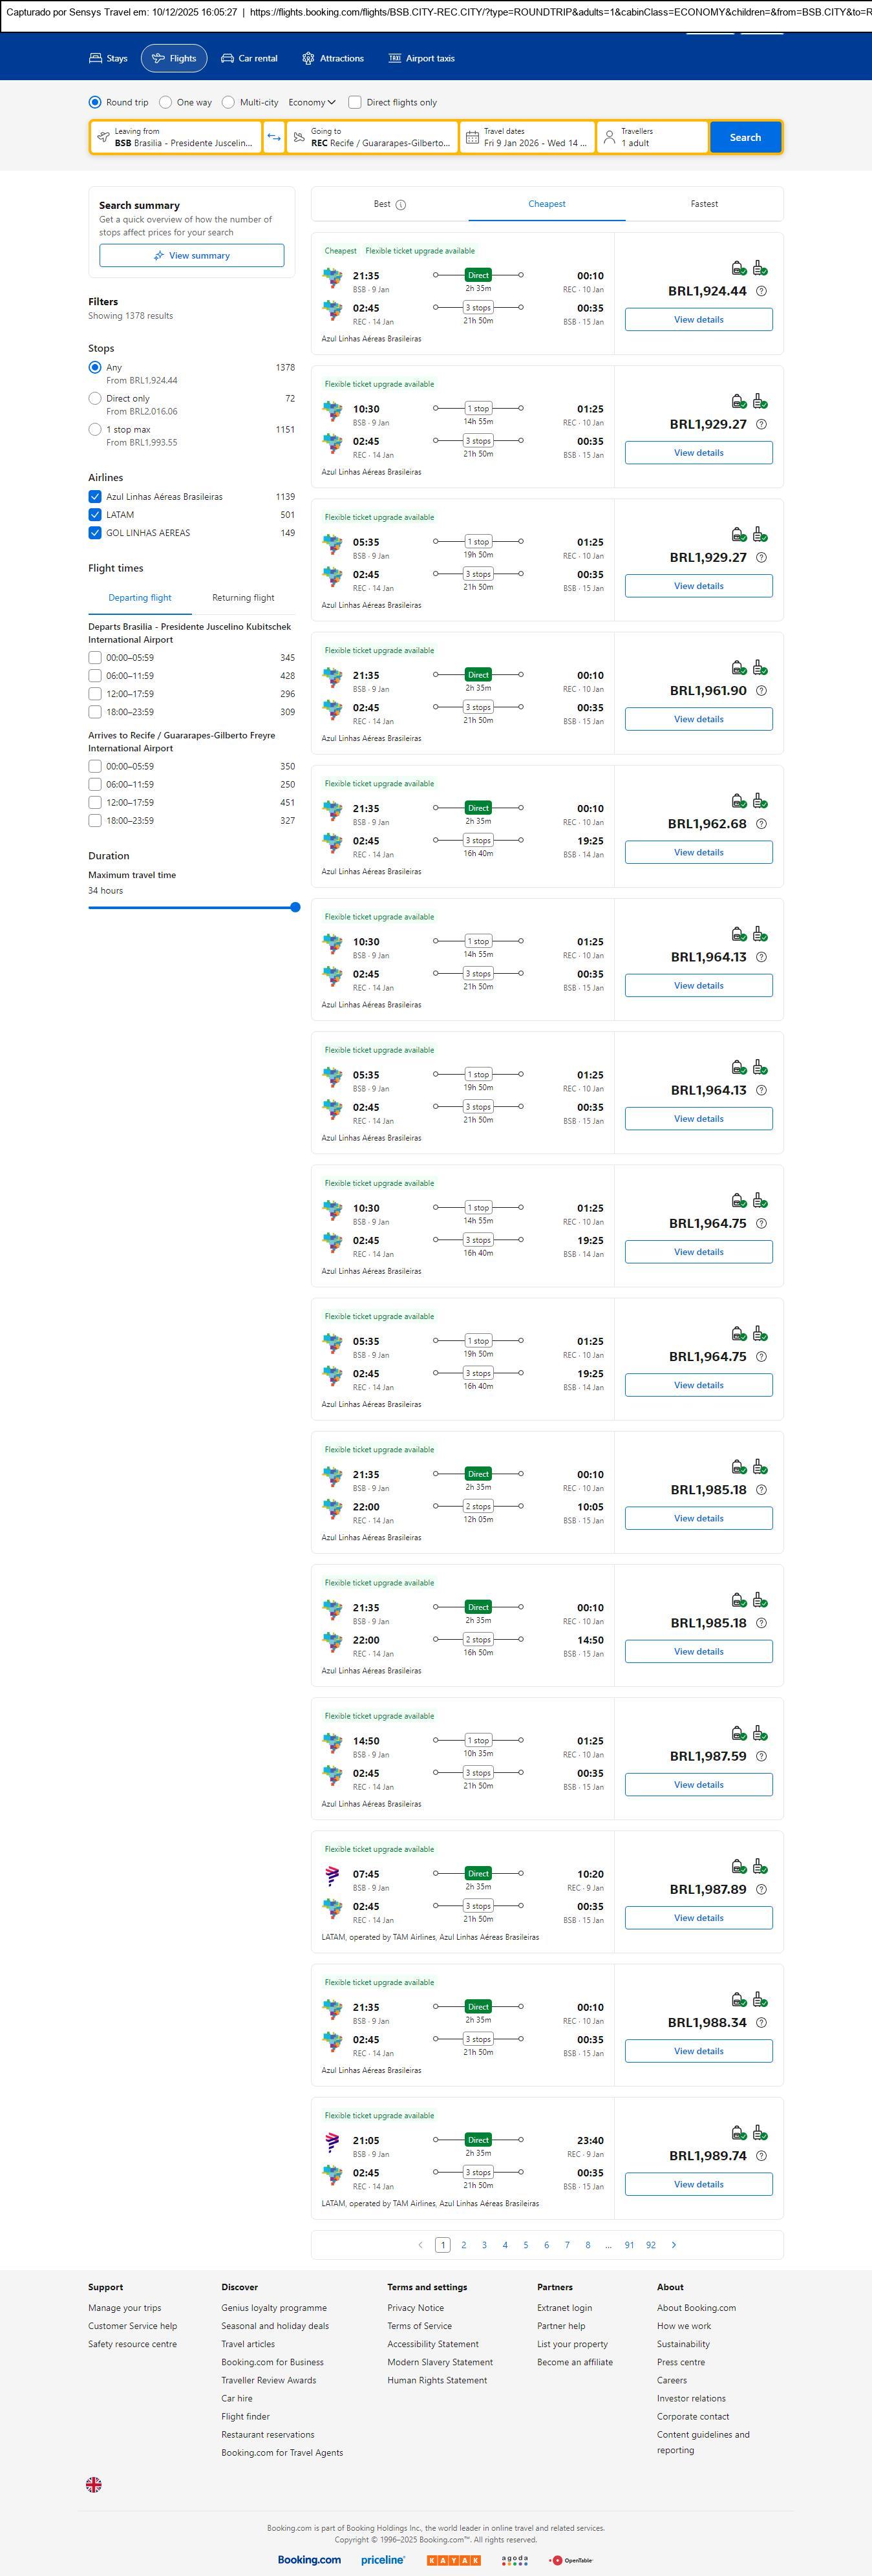Viewport: 872px width, 2576px height.
Task: Click the baggage icon on the cheapest flight card
Action: (738, 268)
